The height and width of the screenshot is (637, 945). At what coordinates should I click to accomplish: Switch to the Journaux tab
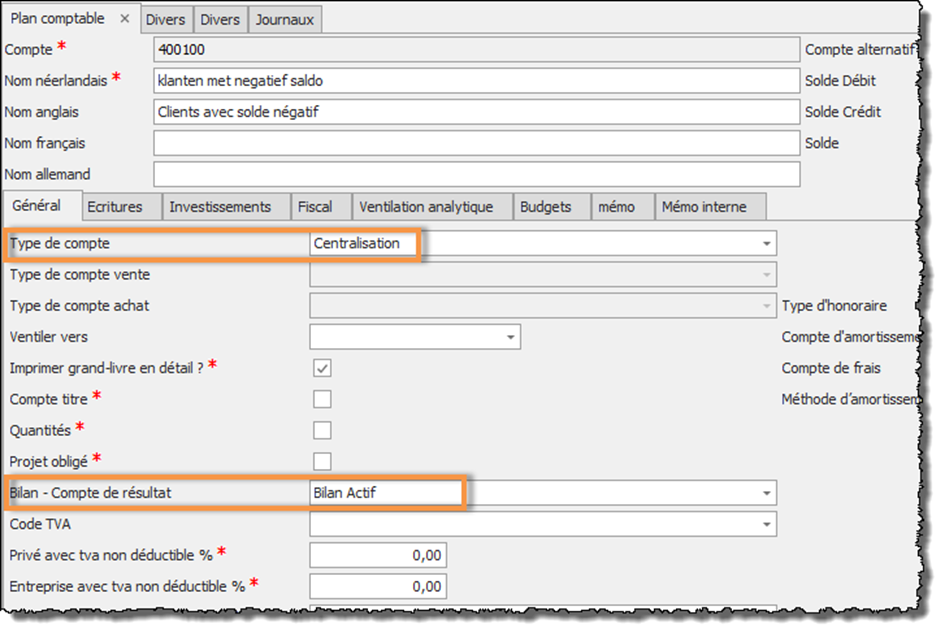pyautogui.click(x=284, y=20)
